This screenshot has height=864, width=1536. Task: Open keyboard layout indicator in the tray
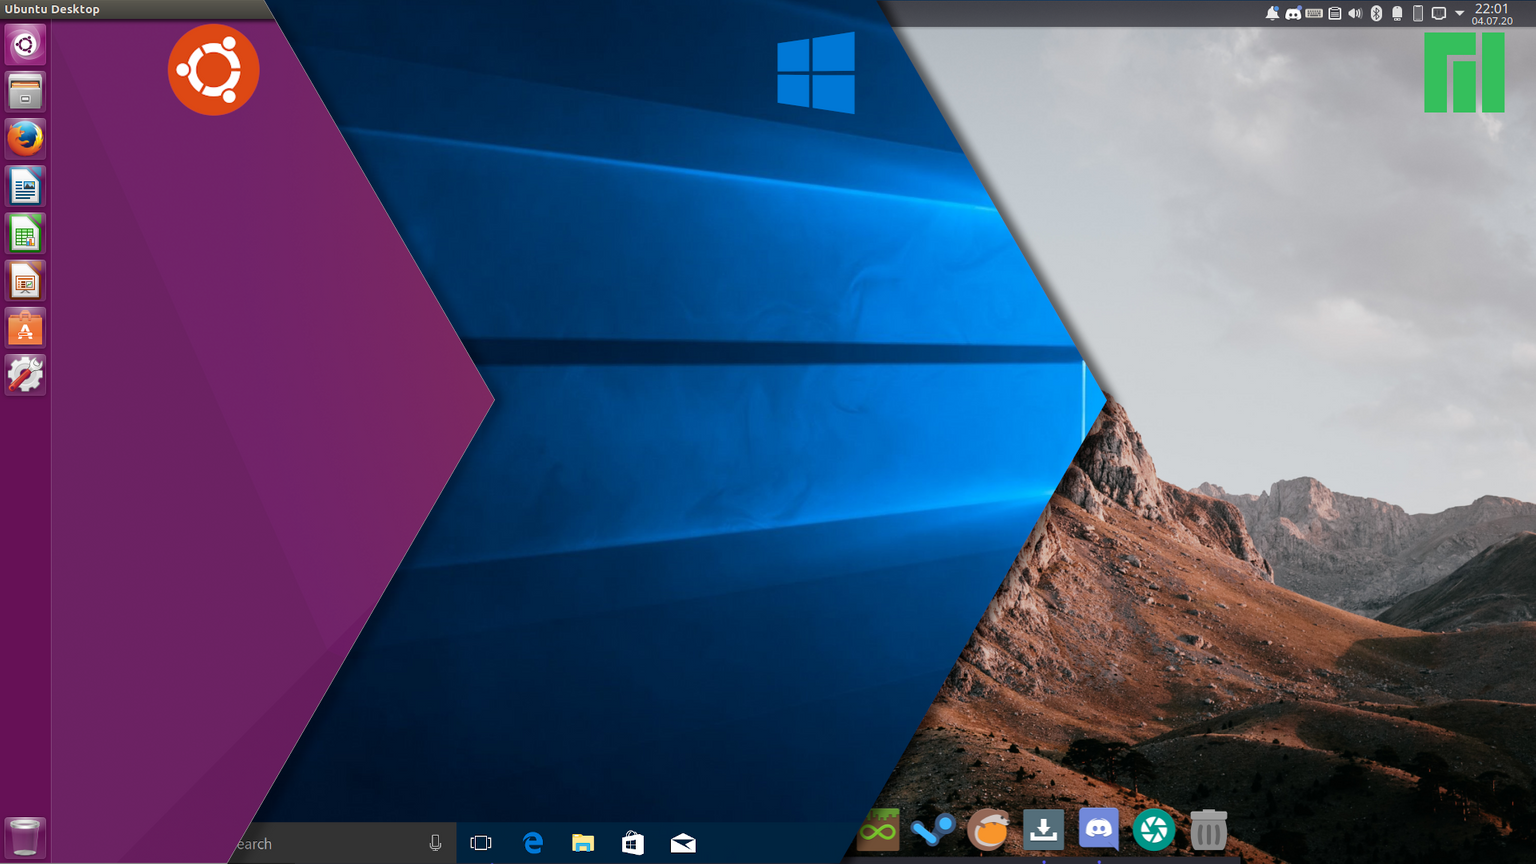click(x=1314, y=13)
